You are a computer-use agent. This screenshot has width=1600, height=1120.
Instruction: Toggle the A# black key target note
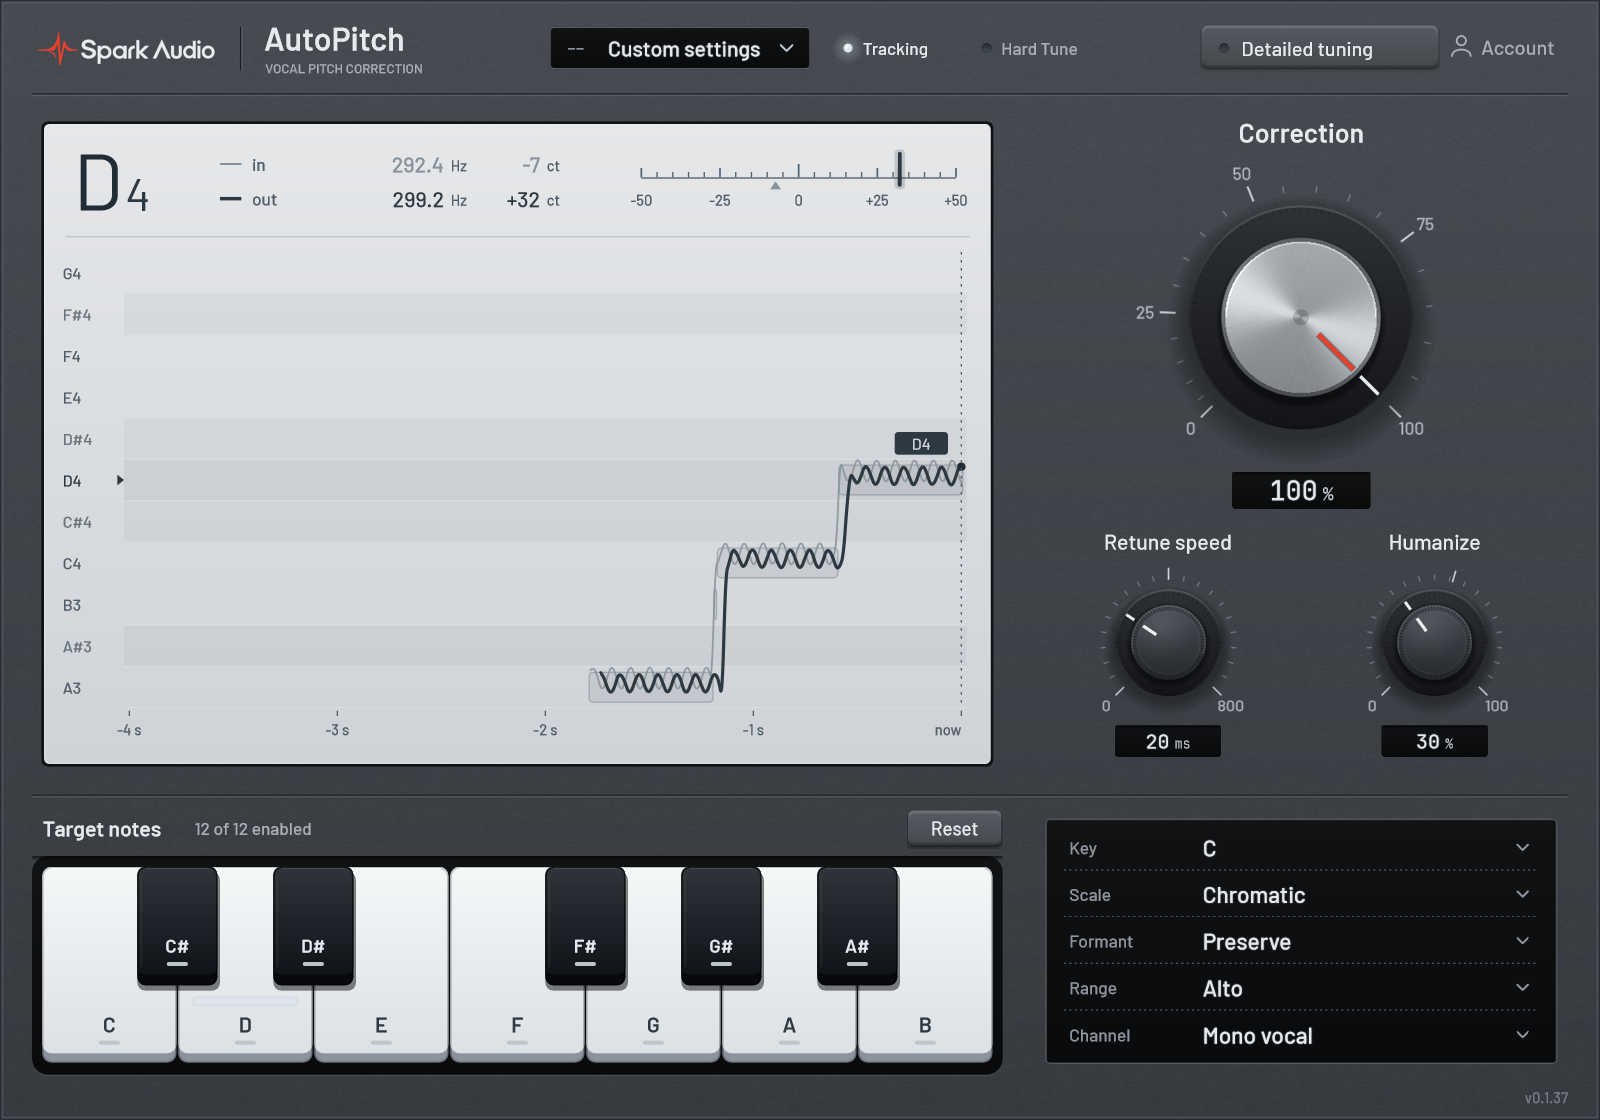(857, 926)
